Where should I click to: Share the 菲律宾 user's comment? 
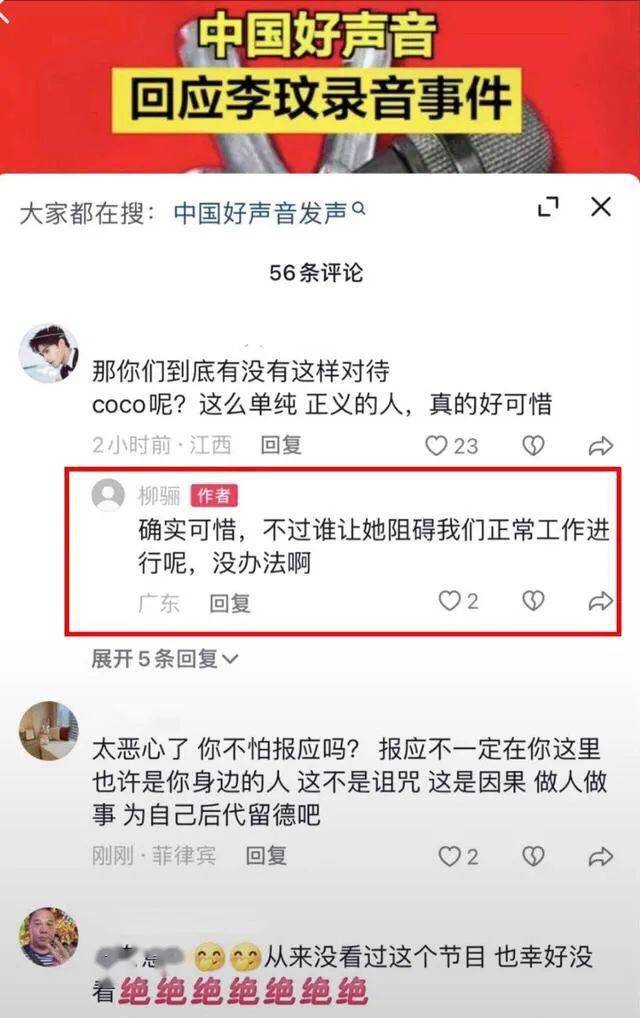600,856
